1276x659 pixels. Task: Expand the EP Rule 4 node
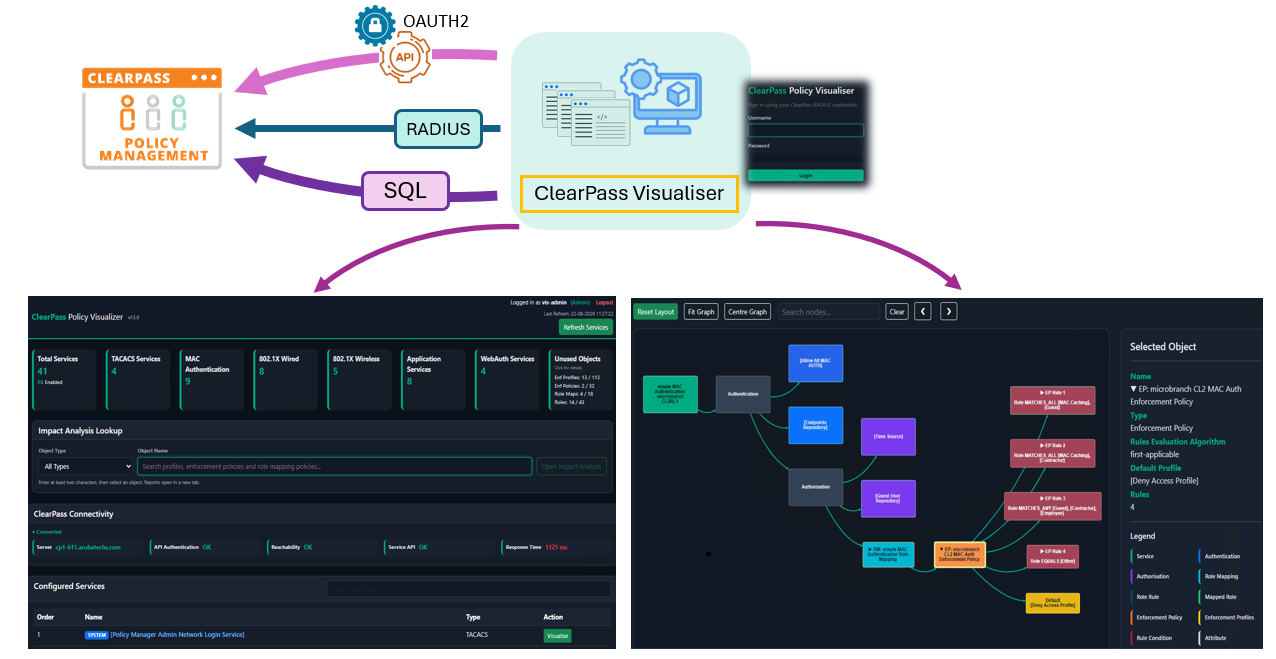[1053, 557]
